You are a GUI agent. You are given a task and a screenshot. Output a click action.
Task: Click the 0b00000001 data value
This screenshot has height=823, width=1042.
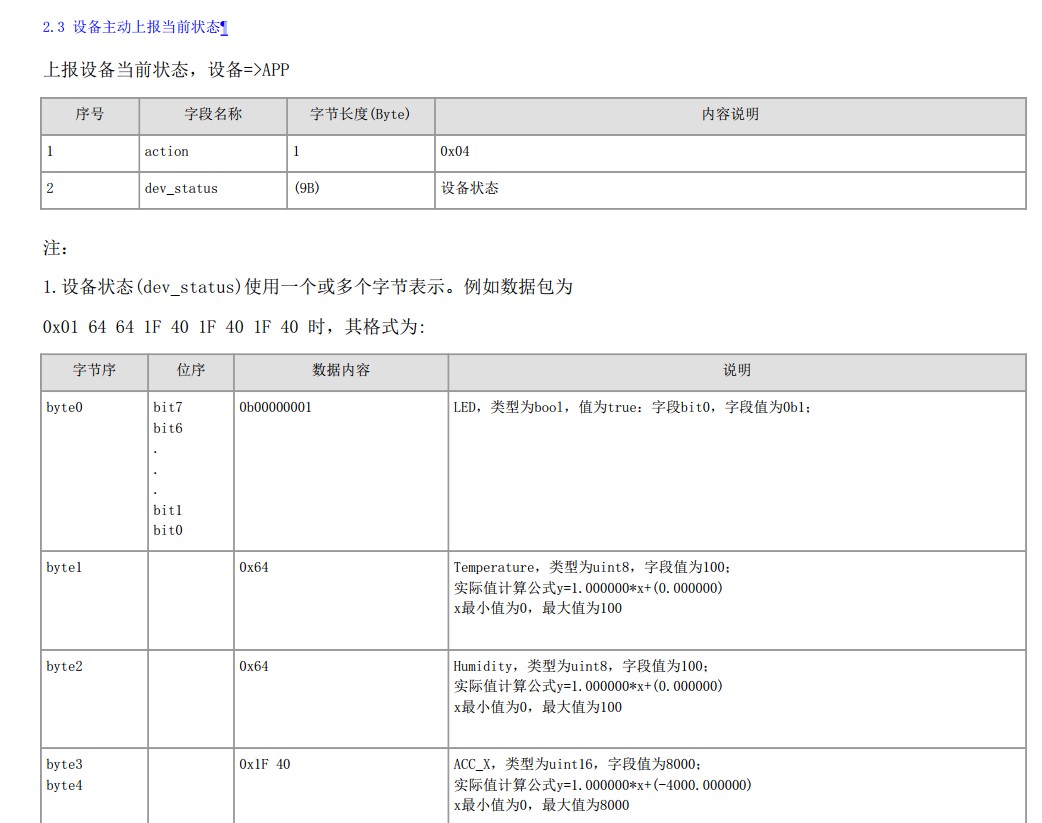[275, 407]
